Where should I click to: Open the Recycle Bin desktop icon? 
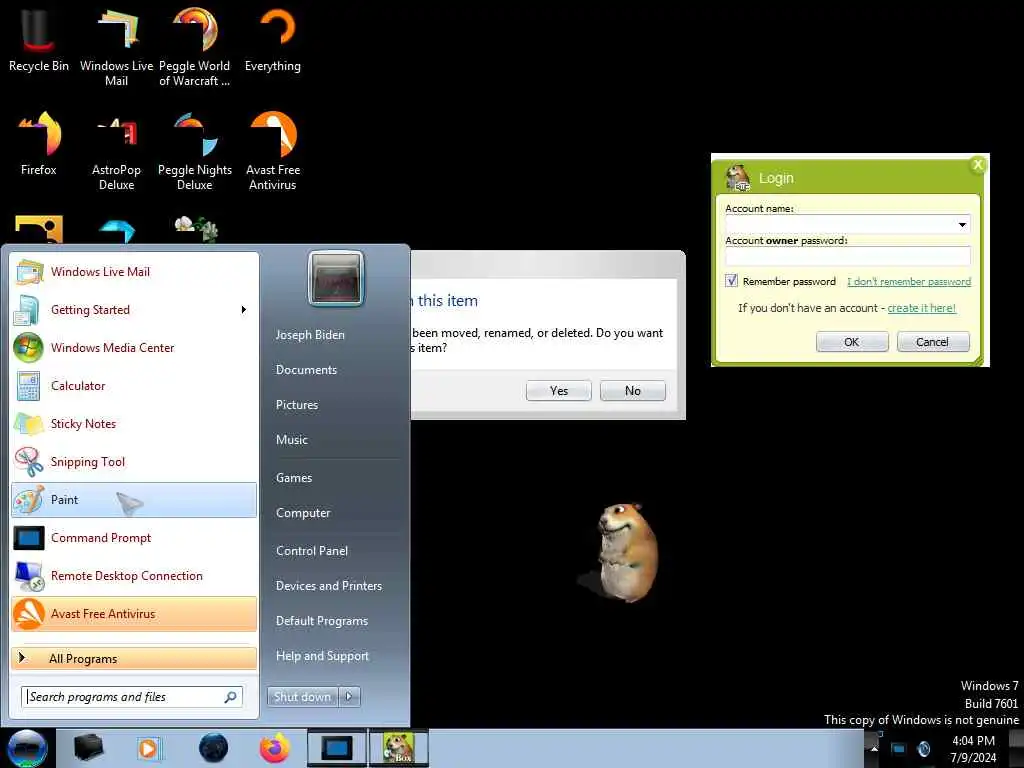point(39,40)
